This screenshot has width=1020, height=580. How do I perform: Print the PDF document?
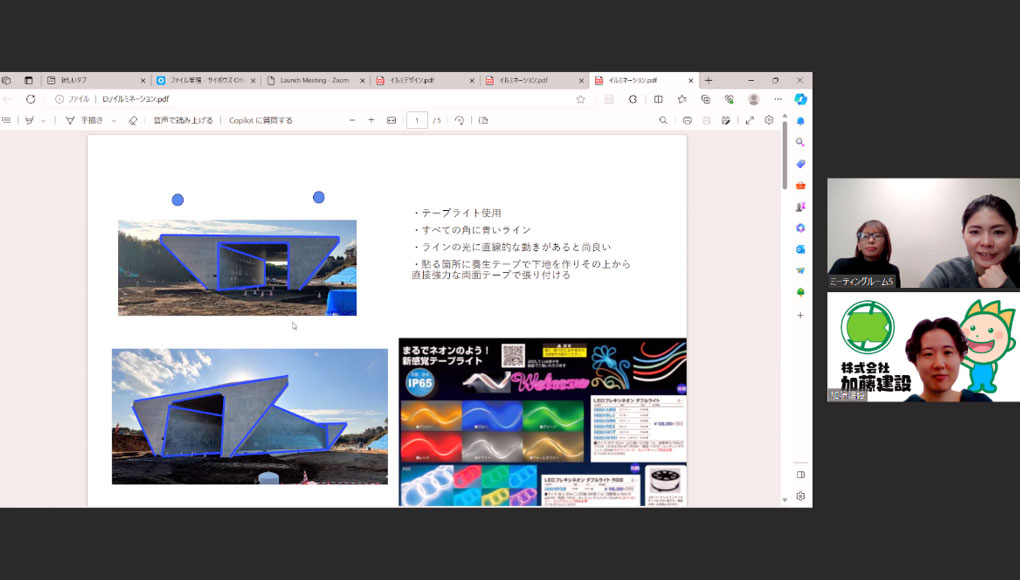pyautogui.click(x=687, y=120)
